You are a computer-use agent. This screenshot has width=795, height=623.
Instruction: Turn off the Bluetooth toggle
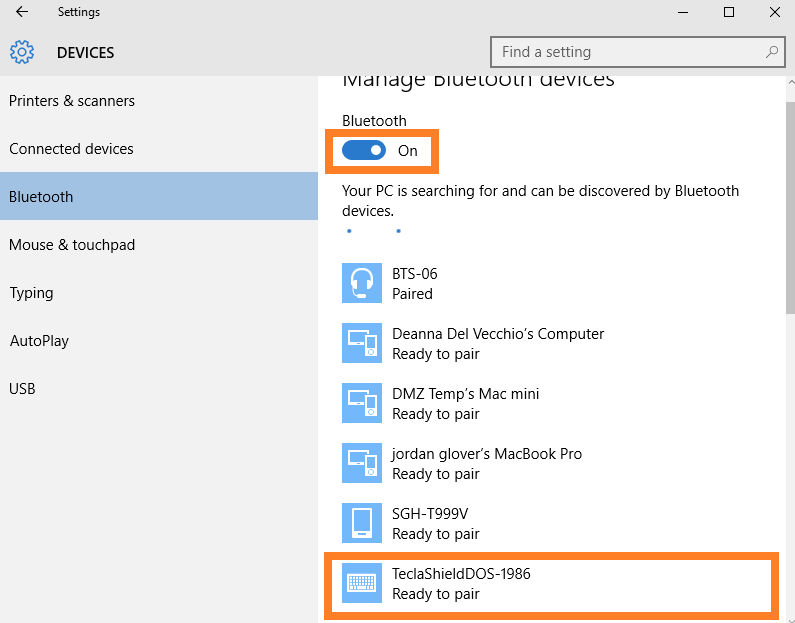[x=364, y=151]
